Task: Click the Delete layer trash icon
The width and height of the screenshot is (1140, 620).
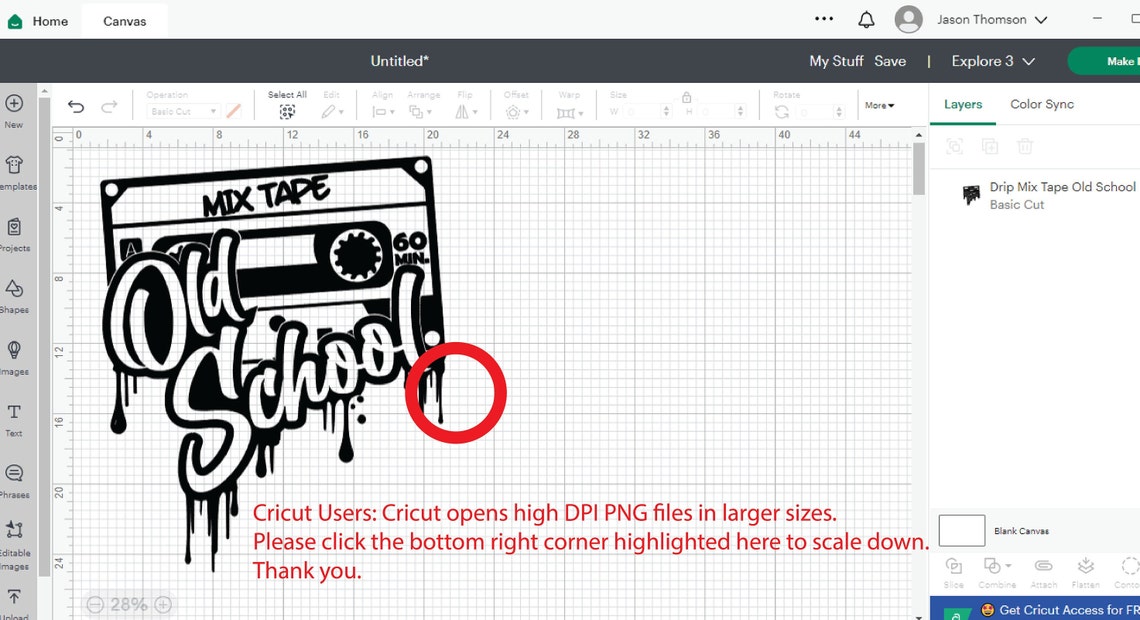Action: click(x=1024, y=147)
